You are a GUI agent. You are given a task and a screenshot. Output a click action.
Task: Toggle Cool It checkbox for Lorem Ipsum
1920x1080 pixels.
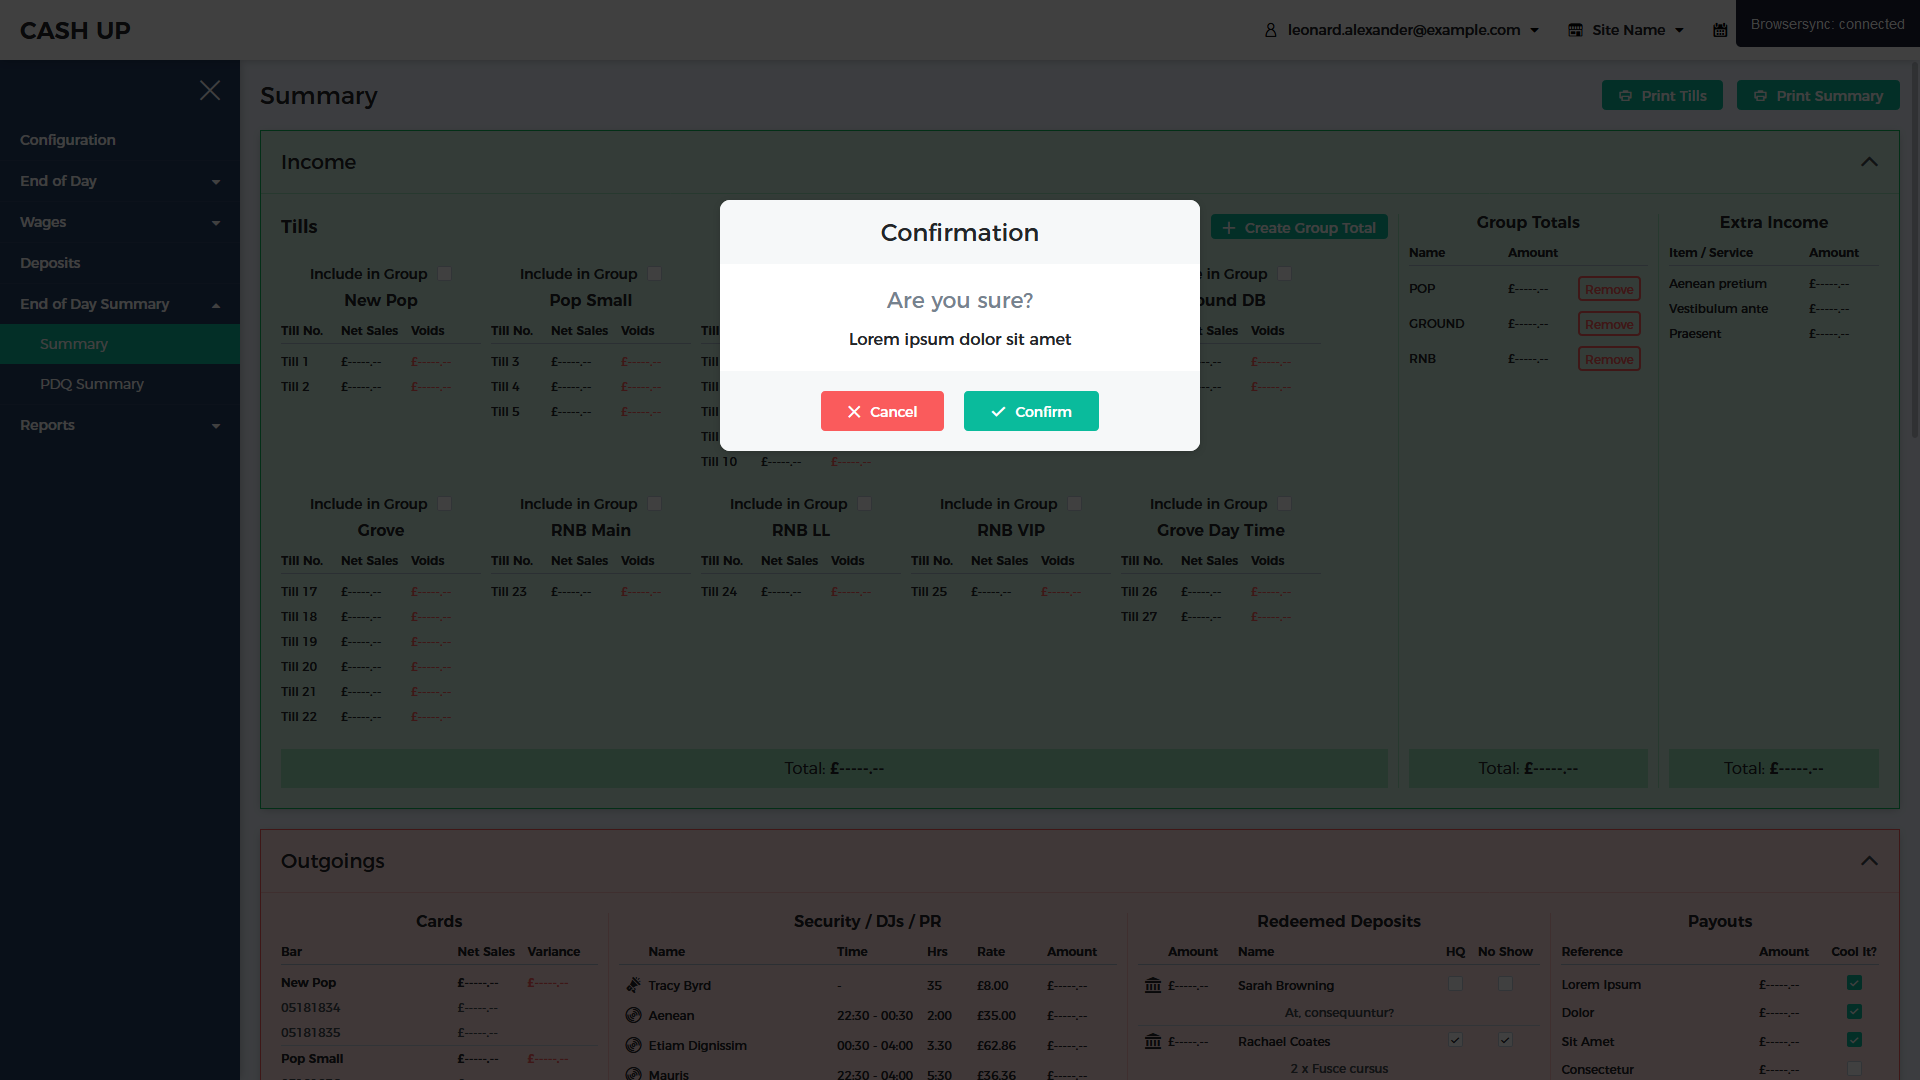tap(1854, 983)
